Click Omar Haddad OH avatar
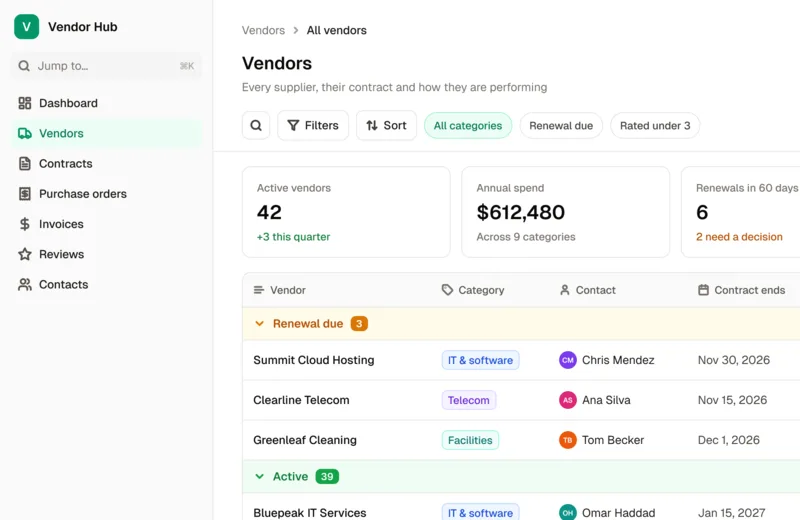The height and width of the screenshot is (520, 800). 568,513
